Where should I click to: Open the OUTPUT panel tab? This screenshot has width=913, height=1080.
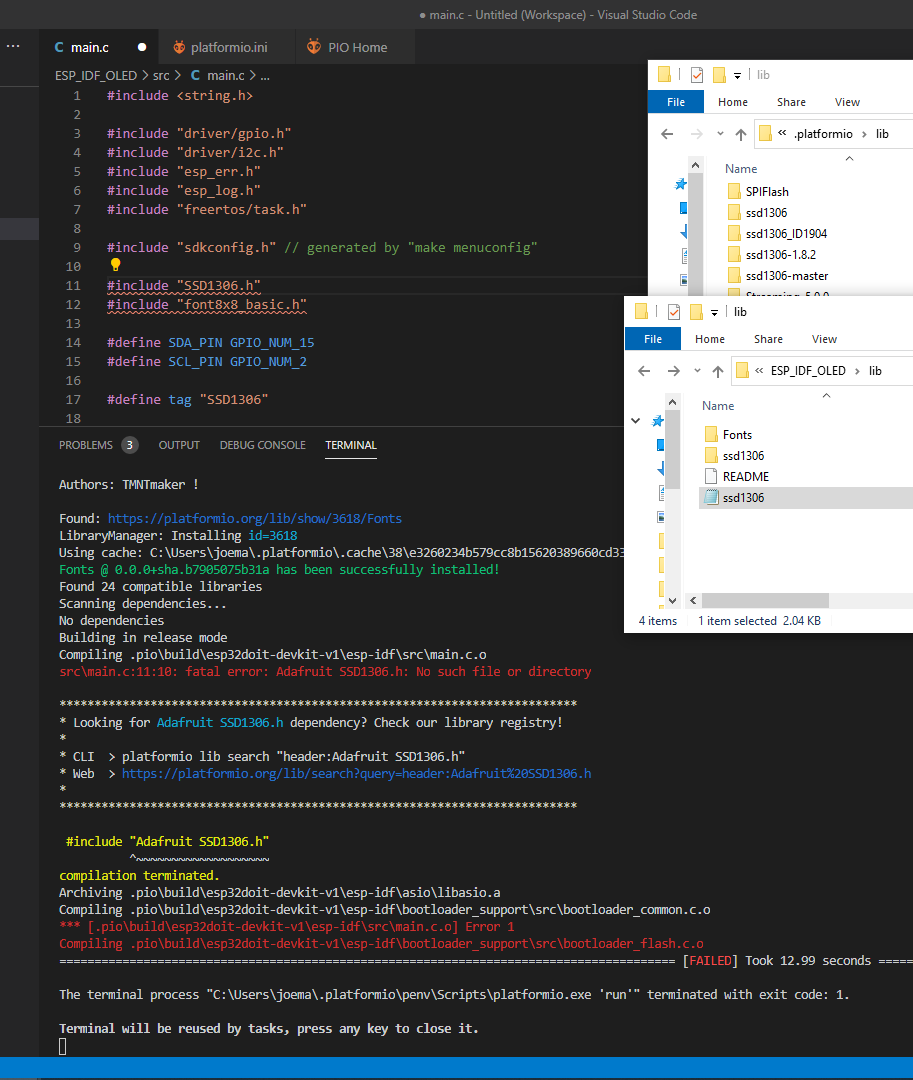(x=179, y=445)
